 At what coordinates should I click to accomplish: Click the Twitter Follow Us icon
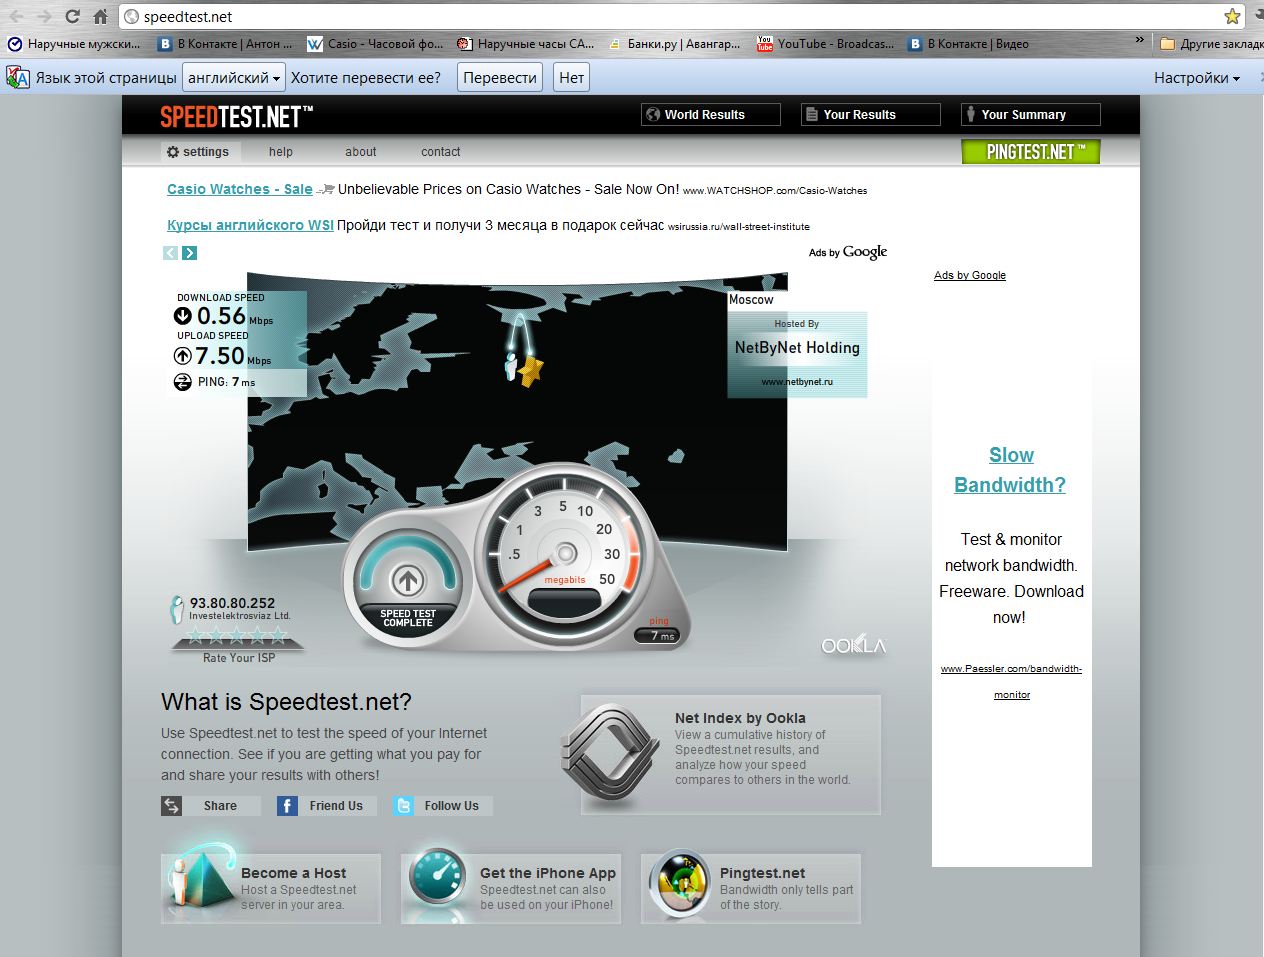(403, 806)
